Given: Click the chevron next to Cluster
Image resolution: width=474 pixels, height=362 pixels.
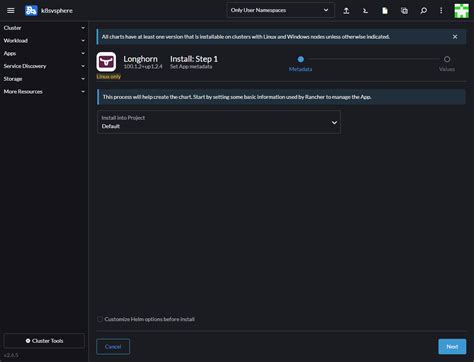Looking at the screenshot, I should [83, 28].
